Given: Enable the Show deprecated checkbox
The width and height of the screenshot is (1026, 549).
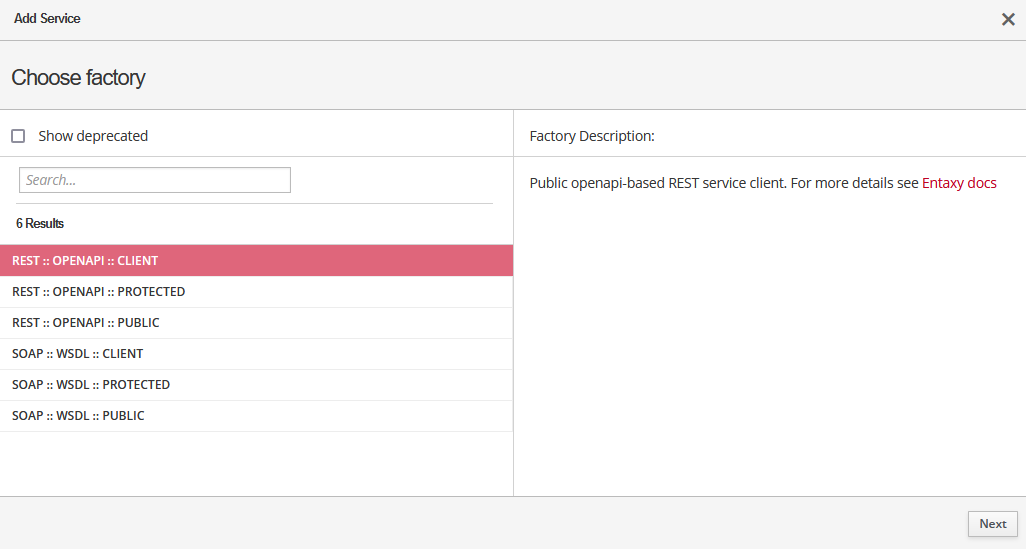Looking at the screenshot, I should coord(18,136).
